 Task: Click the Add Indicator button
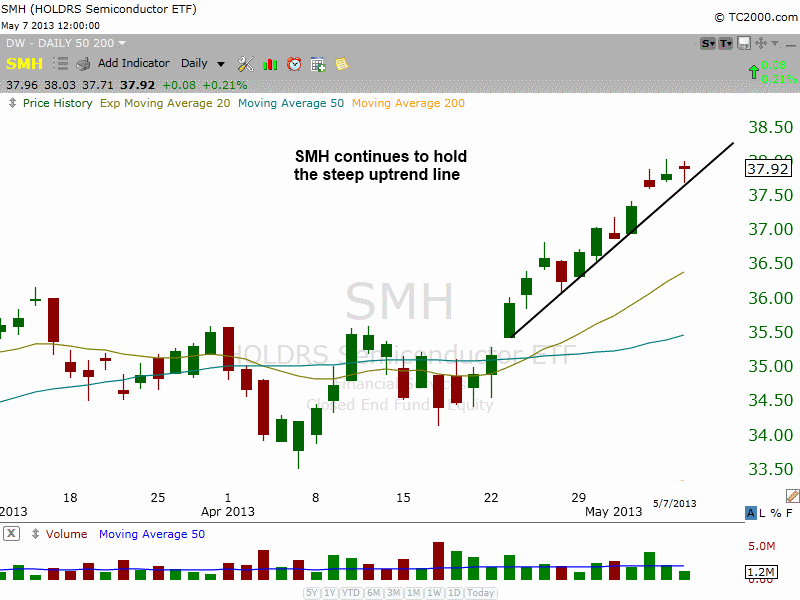tap(134, 63)
